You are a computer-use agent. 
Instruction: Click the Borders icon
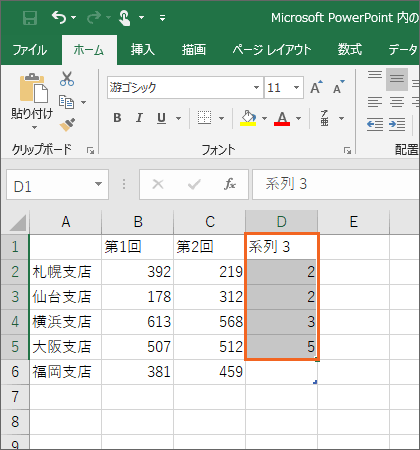point(204,118)
